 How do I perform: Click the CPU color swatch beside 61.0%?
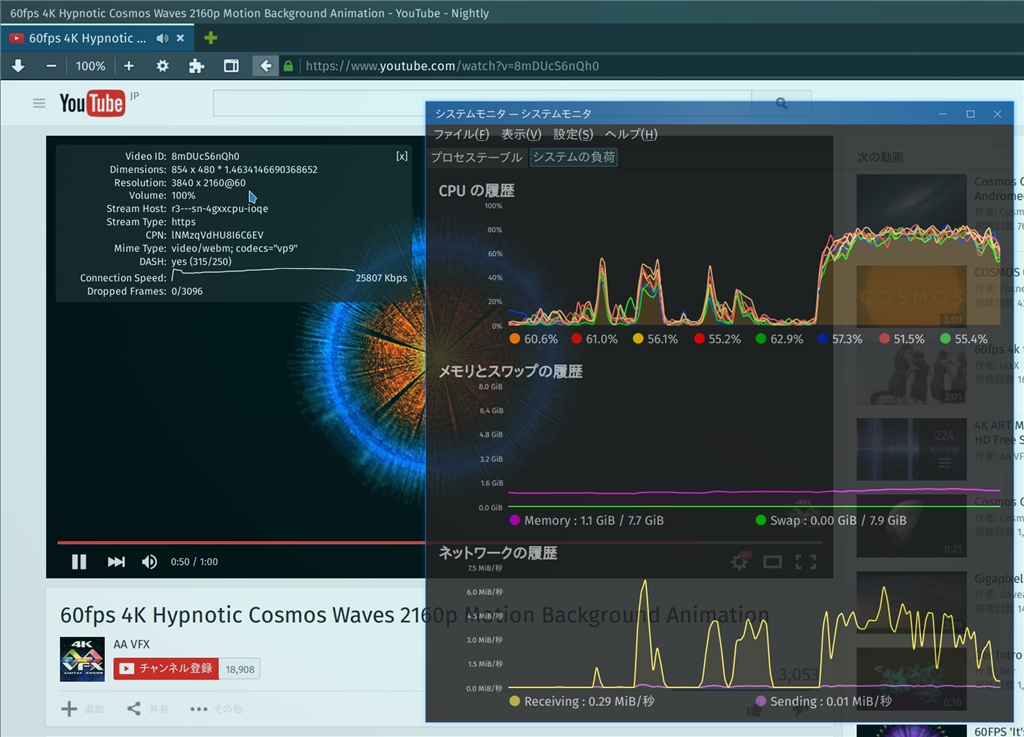click(x=576, y=339)
